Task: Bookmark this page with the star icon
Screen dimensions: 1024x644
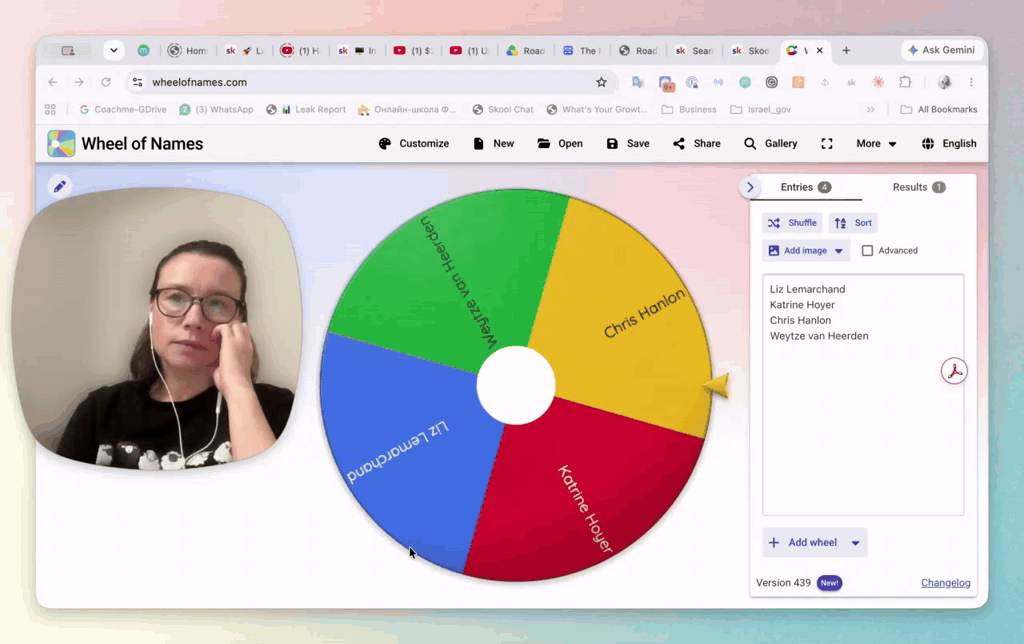Action: point(601,82)
